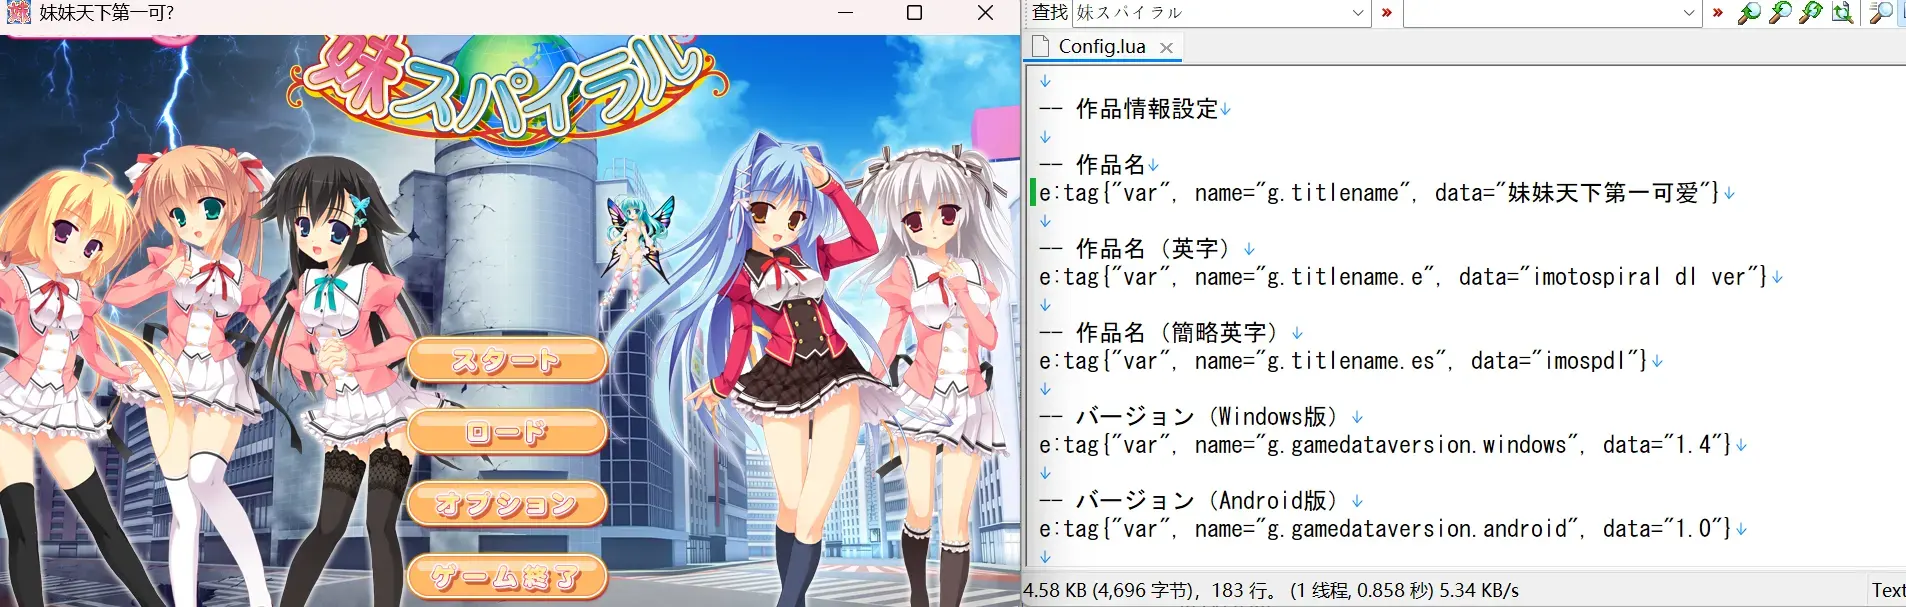The image size is (1906, 607).
Task: Click the first magnifier Find icon in toolbar
Action: click(1748, 13)
